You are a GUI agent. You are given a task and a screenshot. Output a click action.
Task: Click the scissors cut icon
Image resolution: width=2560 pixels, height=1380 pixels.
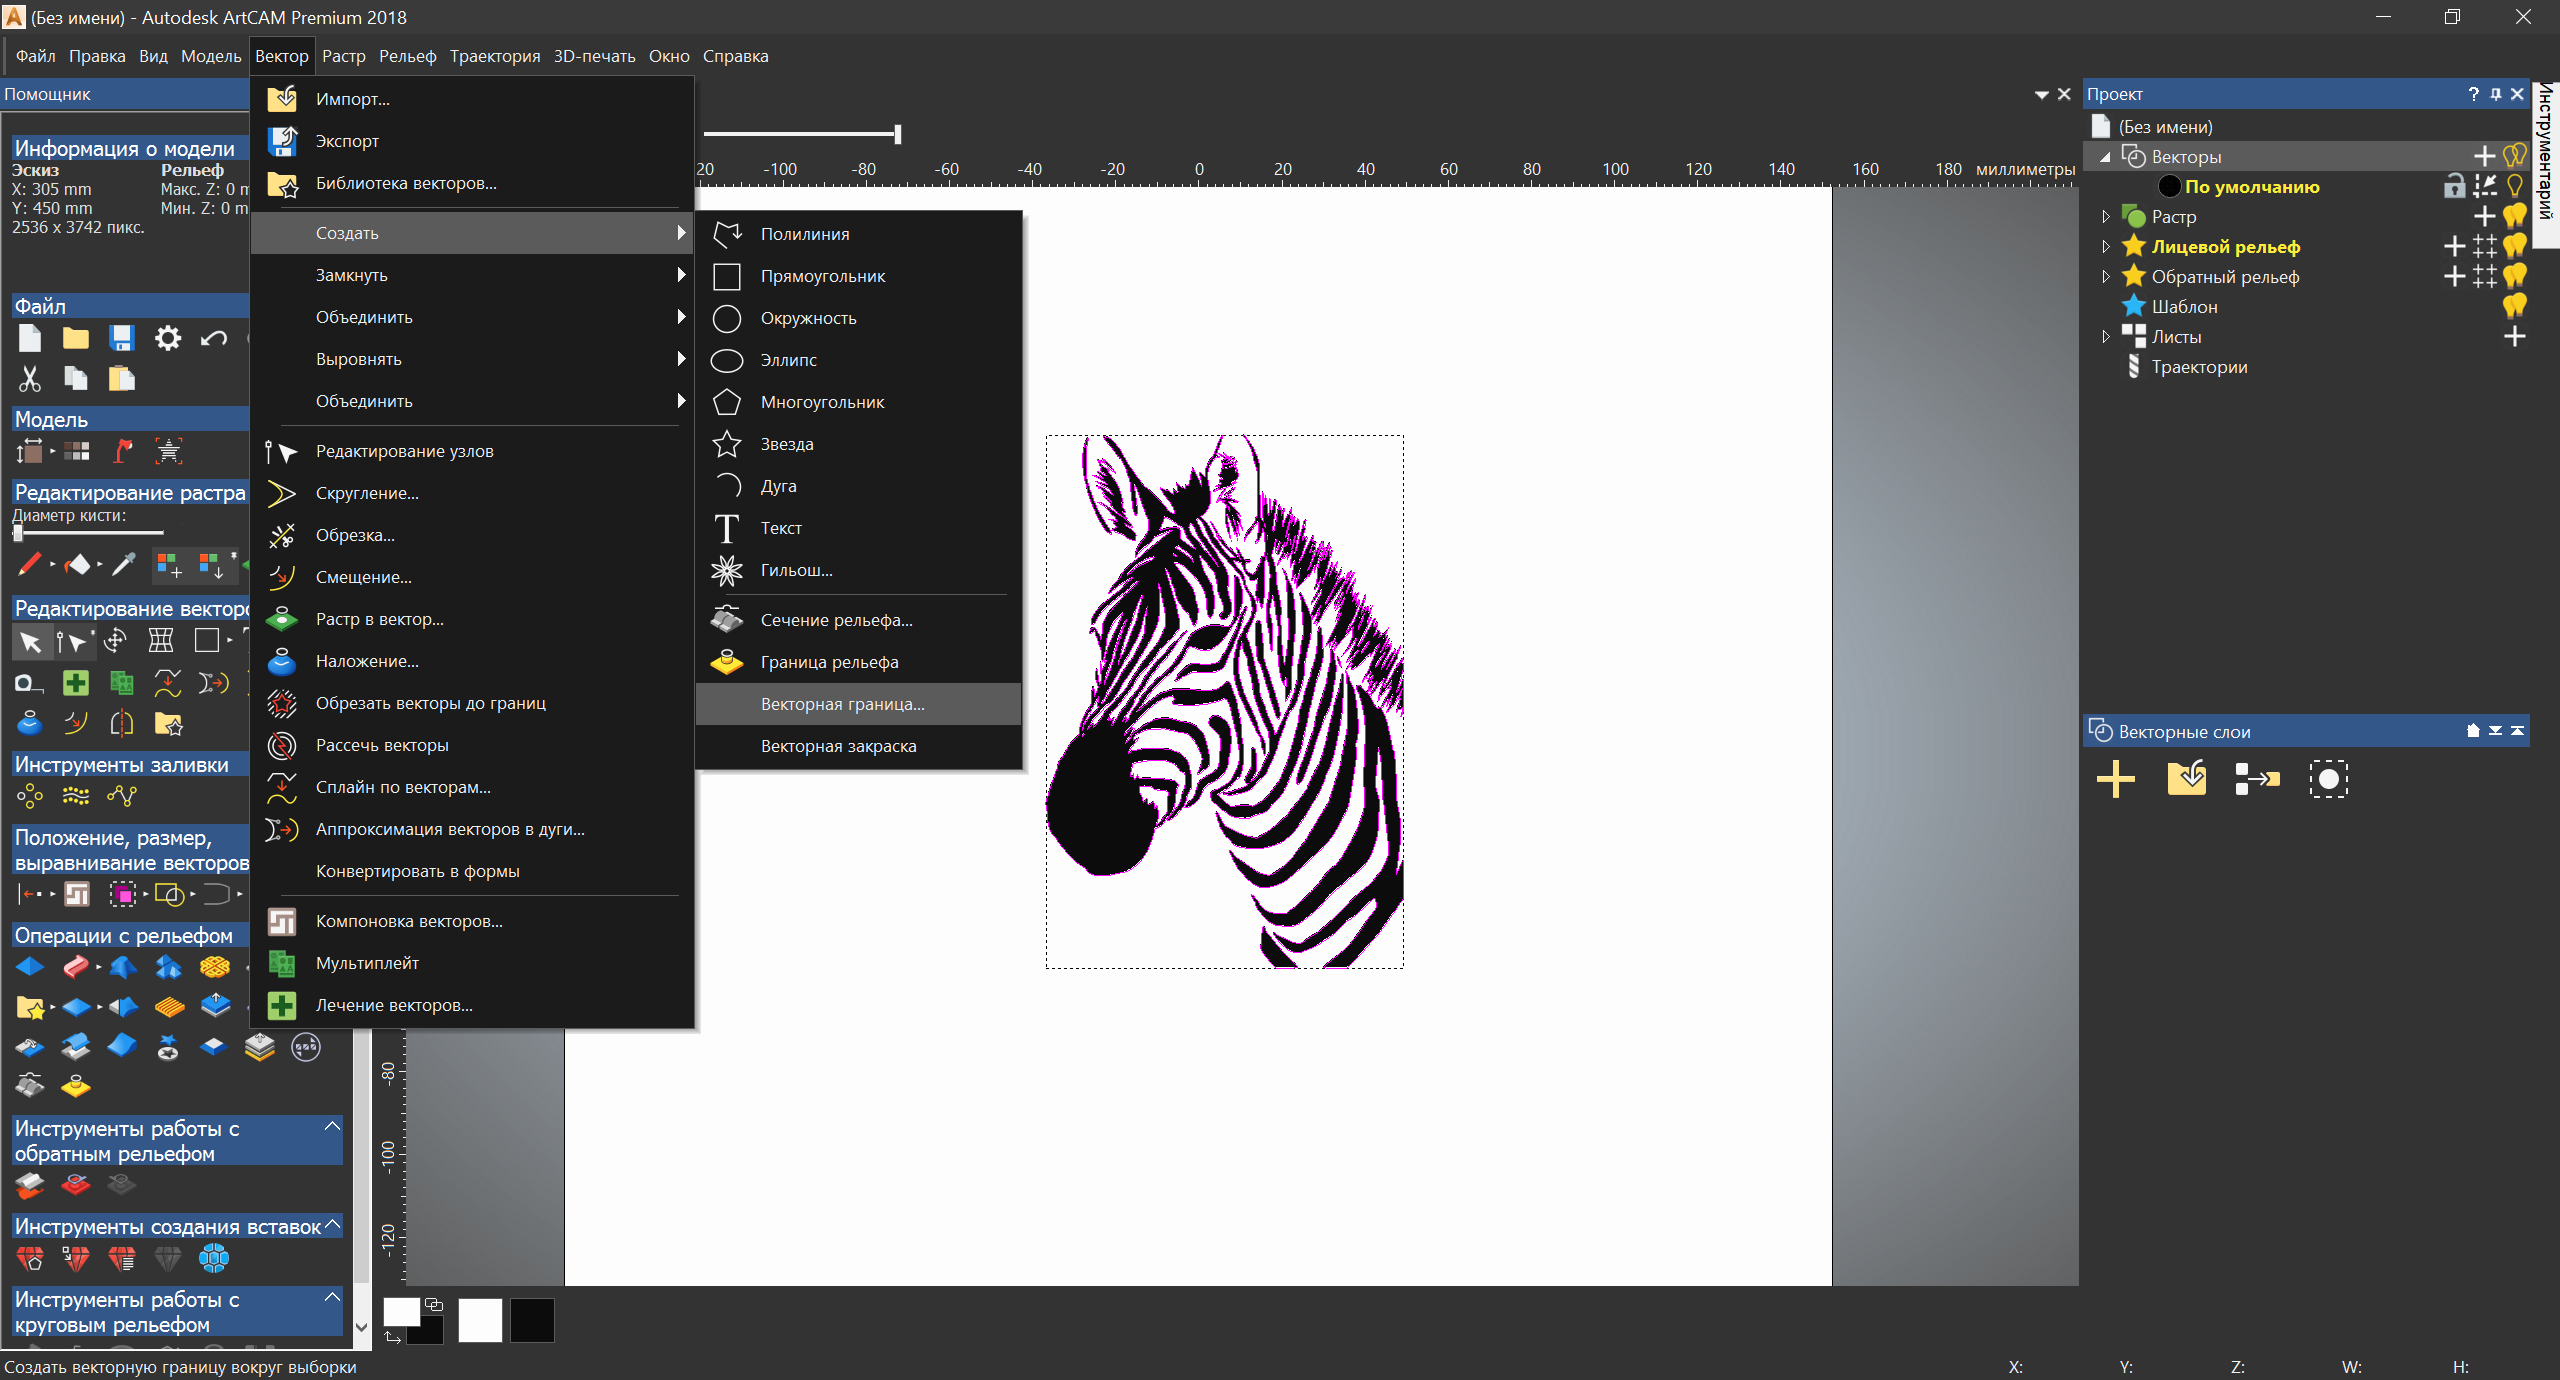(x=29, y=379)
